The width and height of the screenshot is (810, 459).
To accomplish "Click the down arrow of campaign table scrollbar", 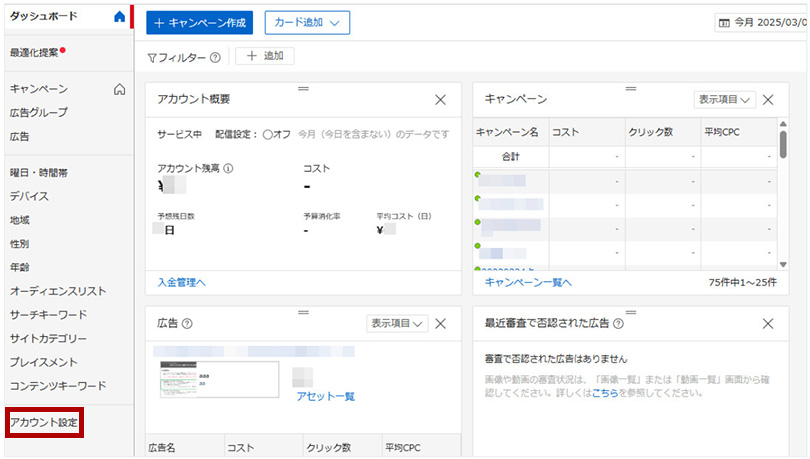I will pyautogui.click(x=783, y=264).
